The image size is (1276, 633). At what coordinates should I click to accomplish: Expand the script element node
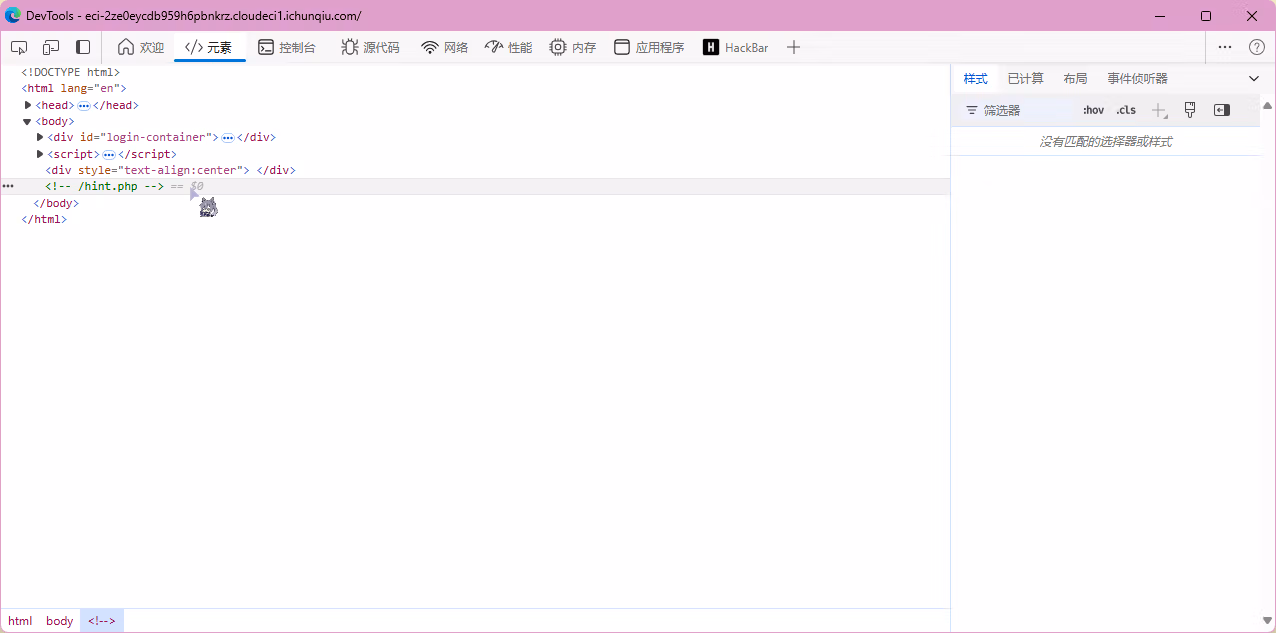[x=40, y=154]
